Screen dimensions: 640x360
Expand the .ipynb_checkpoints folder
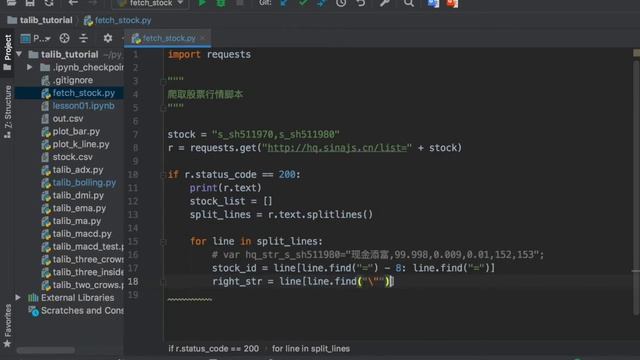[x=30, y=67]
